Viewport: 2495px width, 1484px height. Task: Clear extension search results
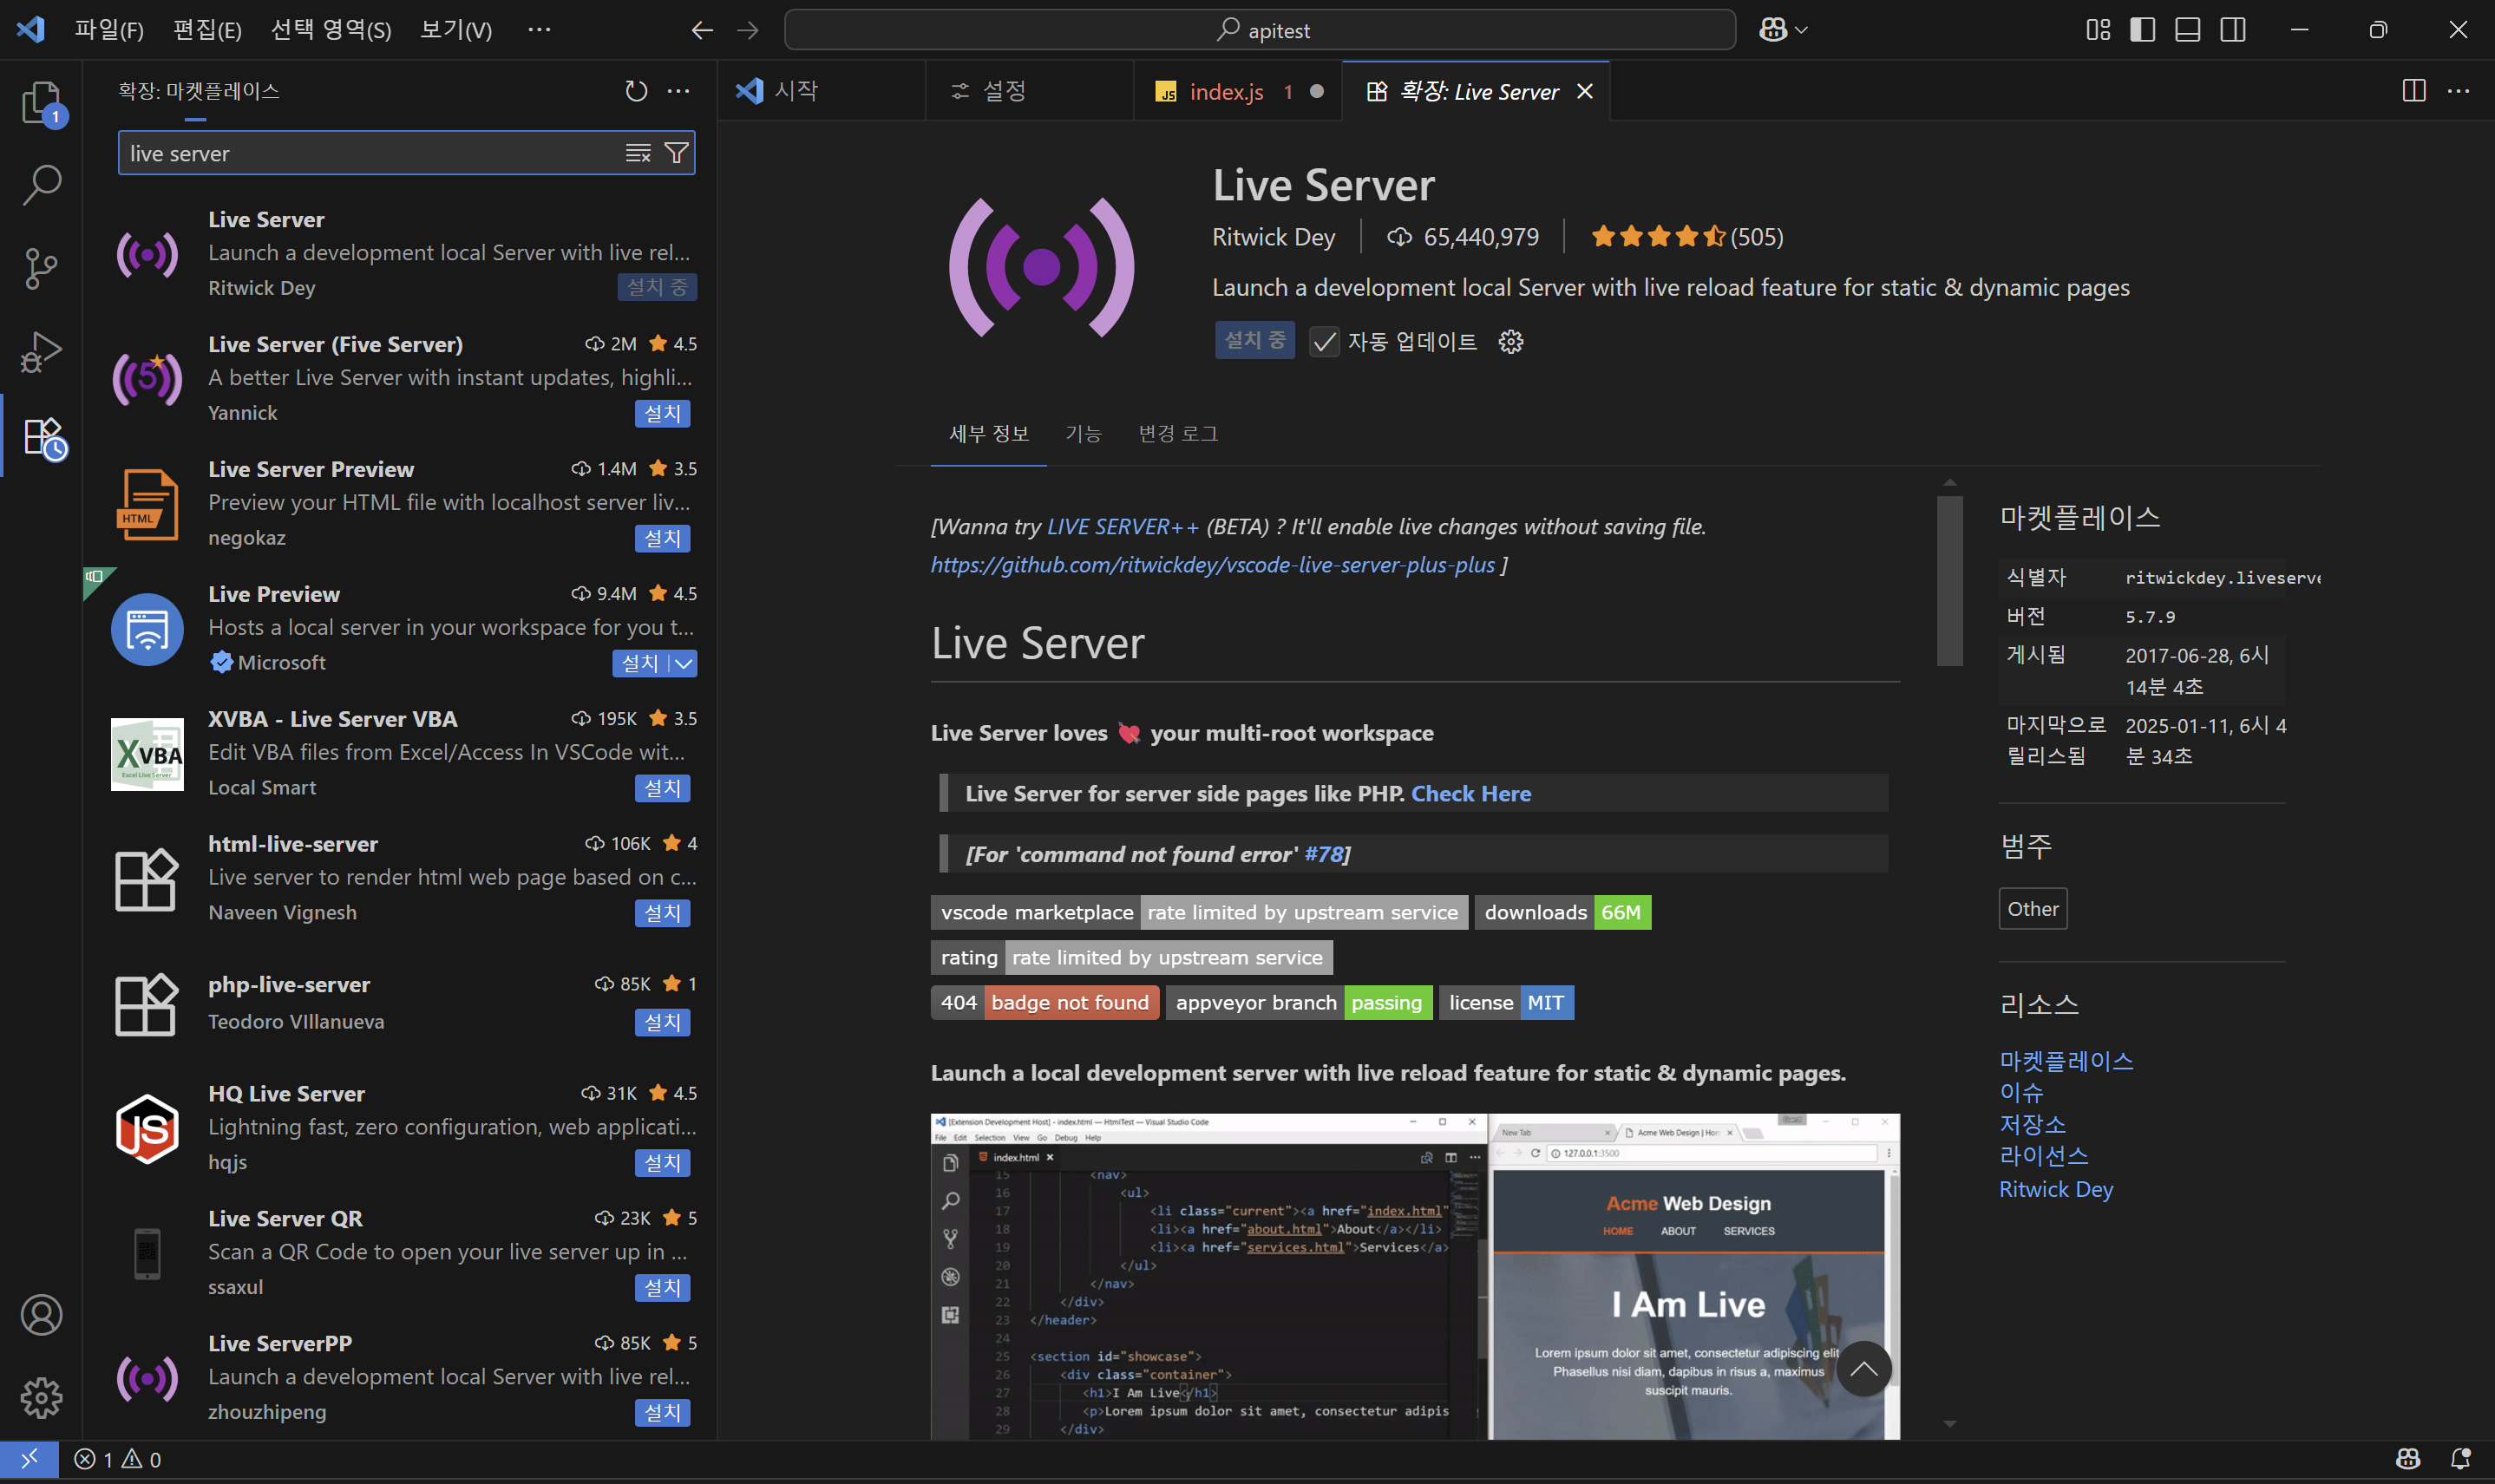[638, 153]
